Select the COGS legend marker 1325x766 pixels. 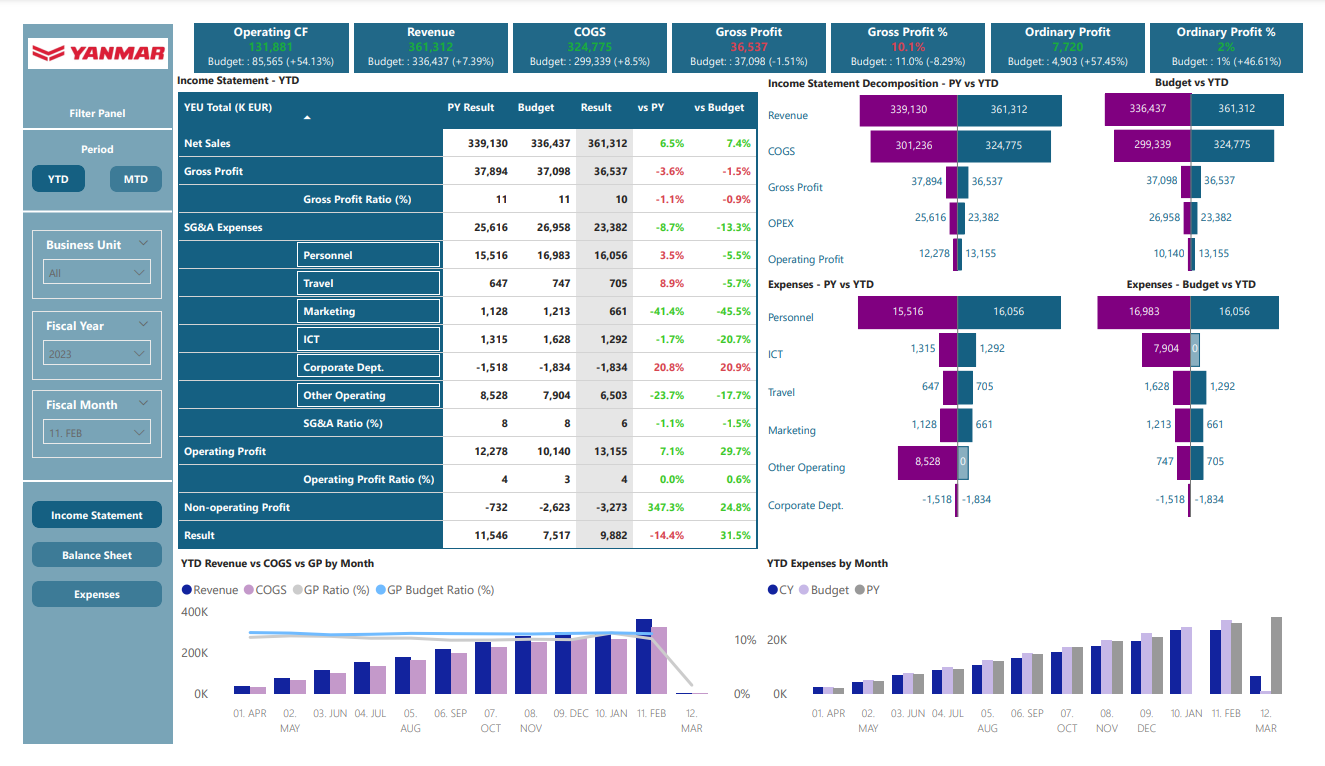[247, 589]
